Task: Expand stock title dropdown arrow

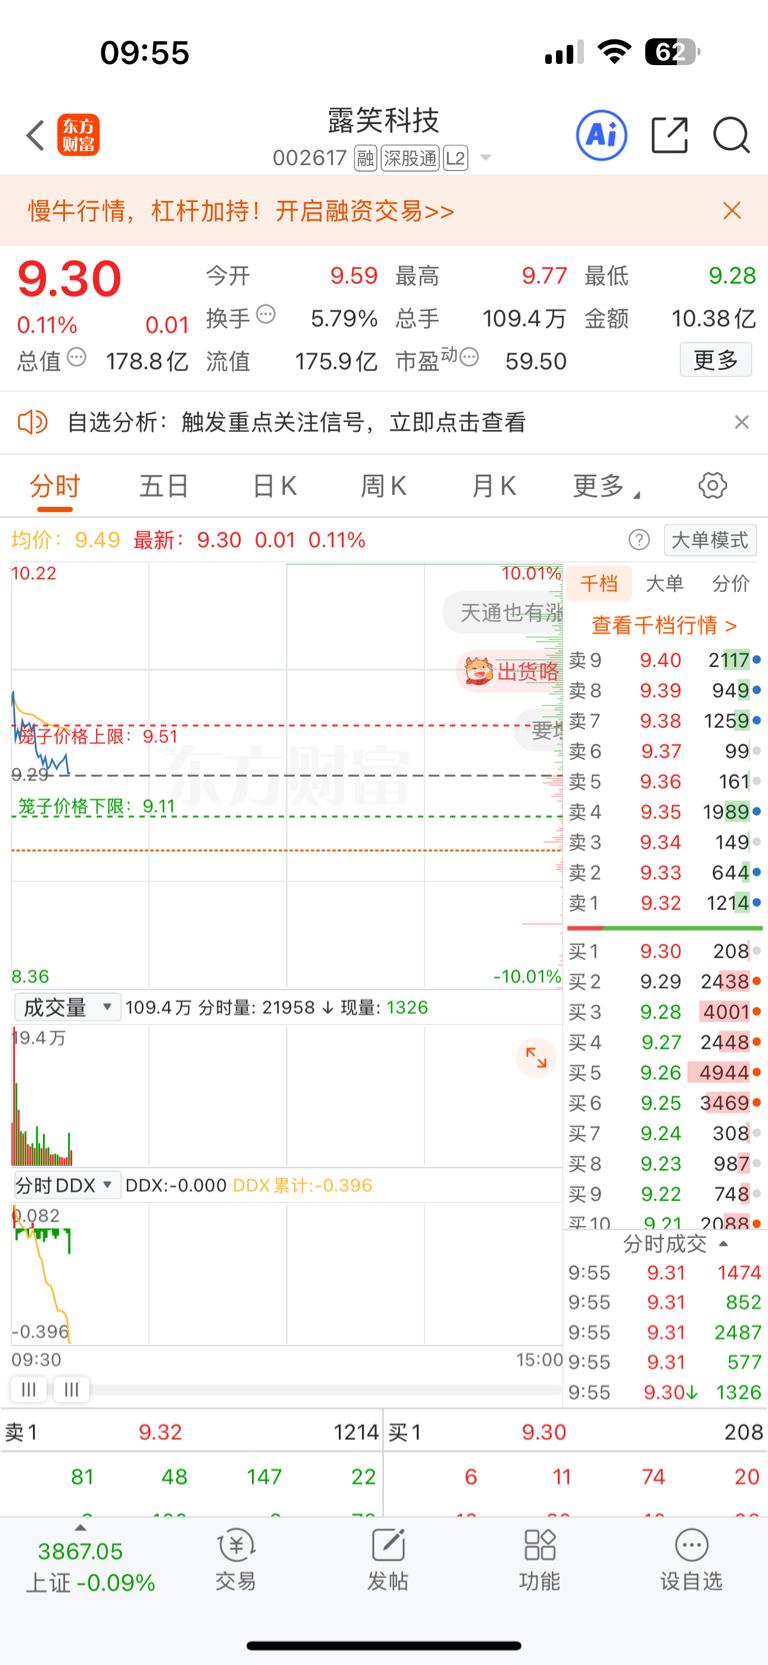Action: coord(486,158)
